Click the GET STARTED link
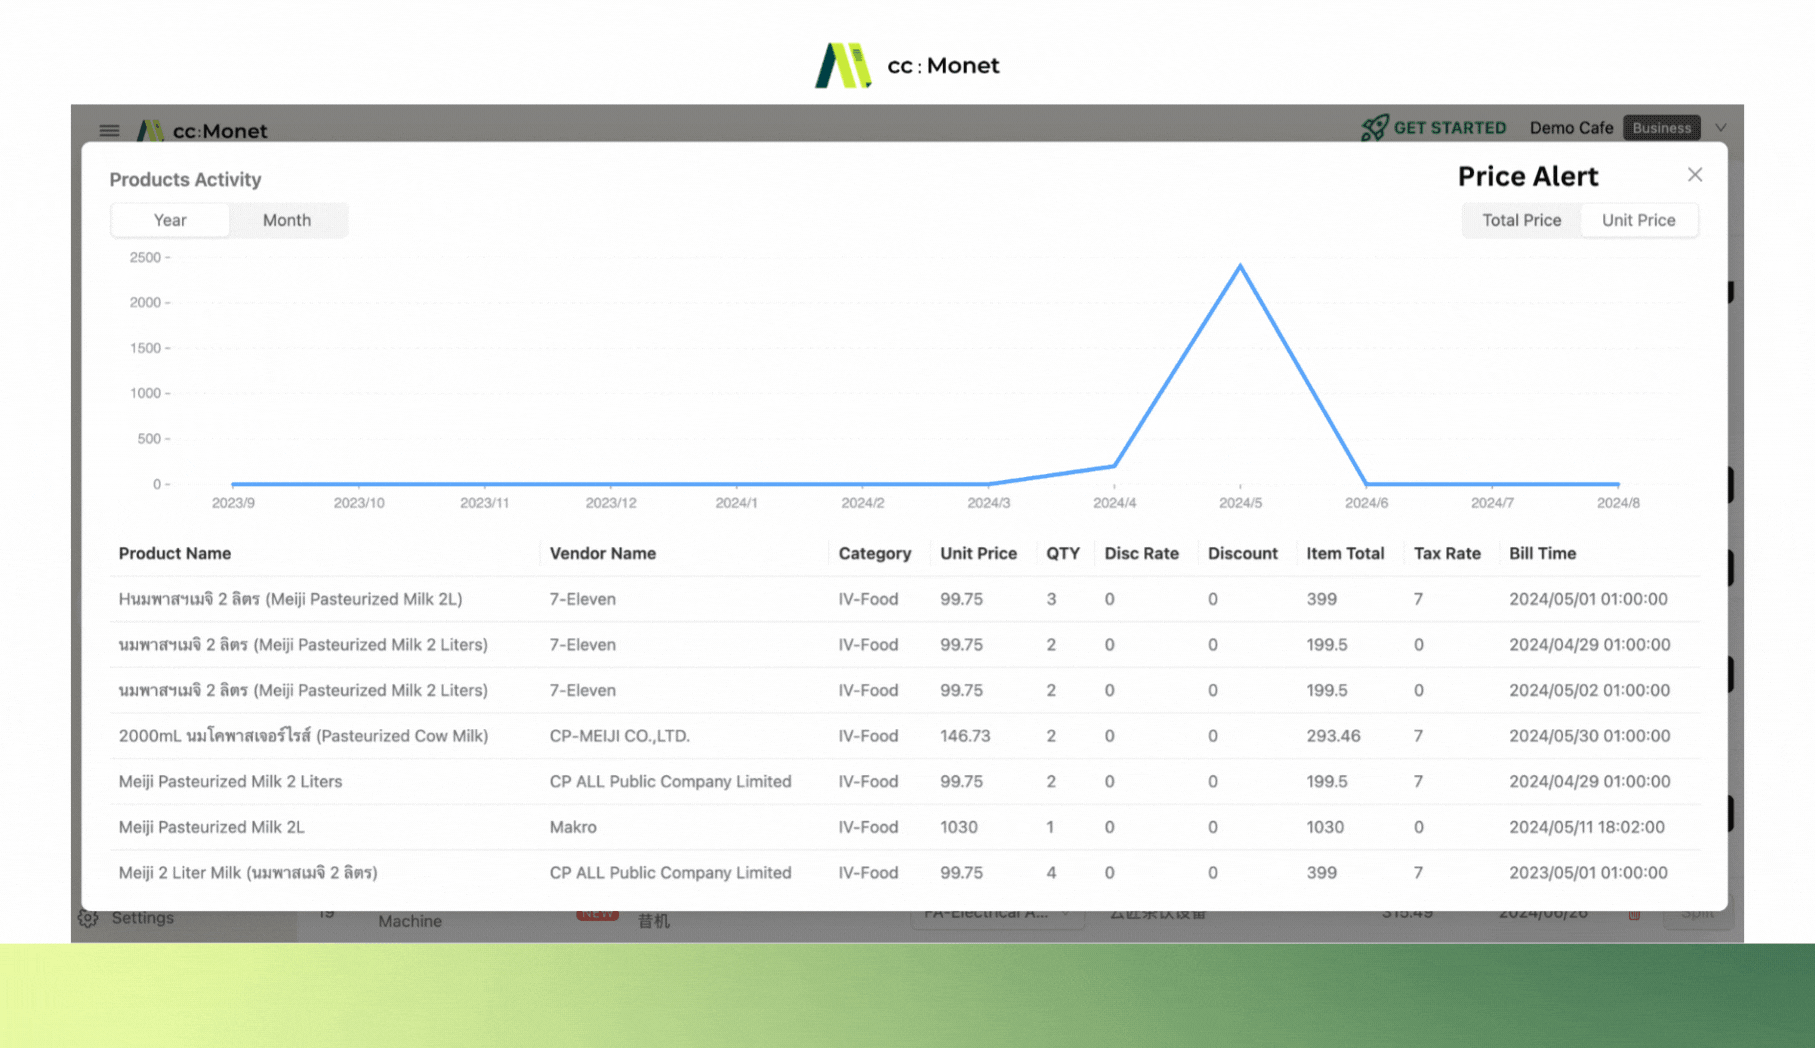This screenshot has height=1048, width=1815. click(1449, 128)
